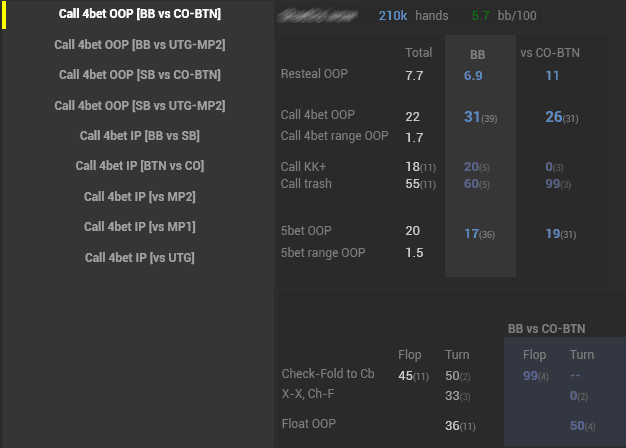
Task: Switch to Call 4bet IP [vs MP2]
Action: 140,196
